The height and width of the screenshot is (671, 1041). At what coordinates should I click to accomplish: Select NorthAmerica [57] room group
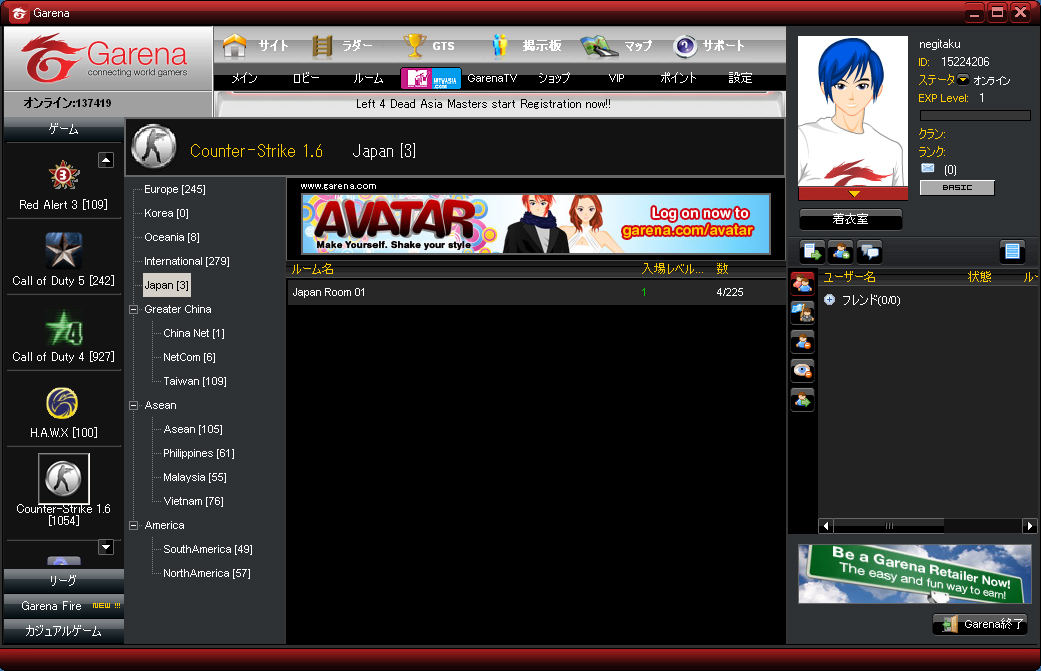tap(206, 573)
